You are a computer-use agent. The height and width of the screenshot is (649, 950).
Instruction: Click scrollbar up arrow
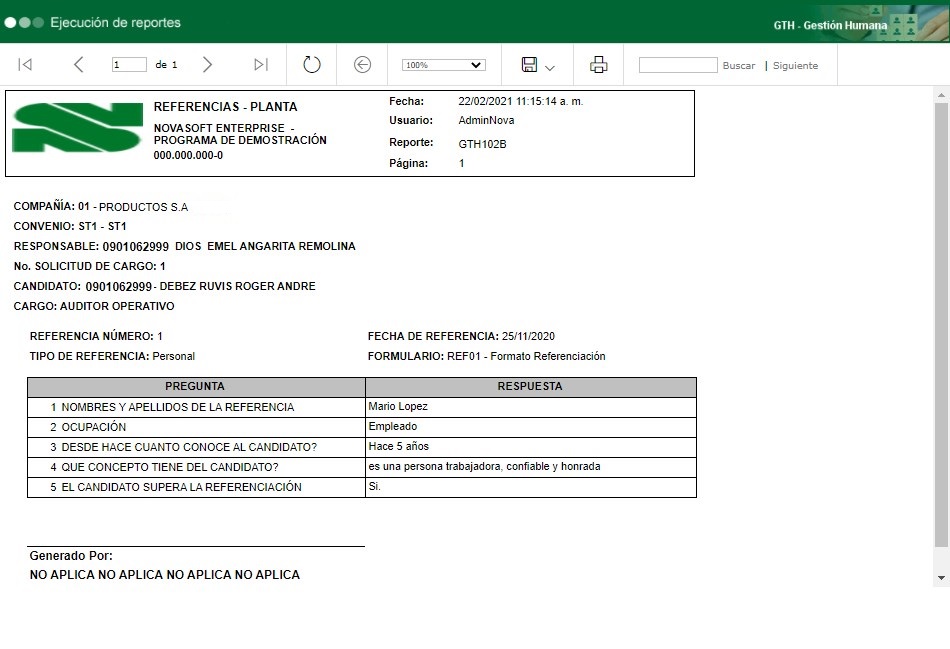[x=941, y=95]
